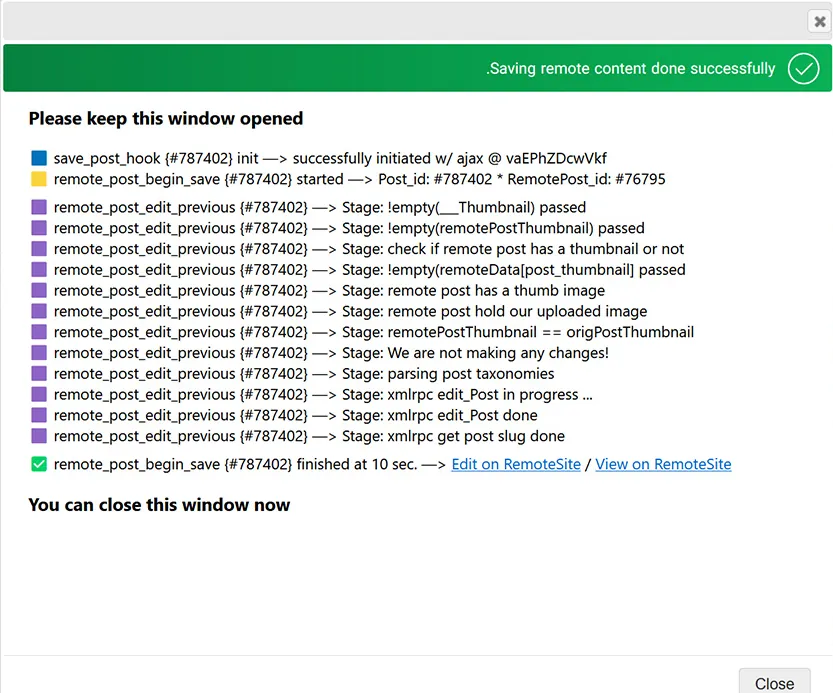
Task: Click the blue square beside save_post_hook
Action: pos(39,158)
